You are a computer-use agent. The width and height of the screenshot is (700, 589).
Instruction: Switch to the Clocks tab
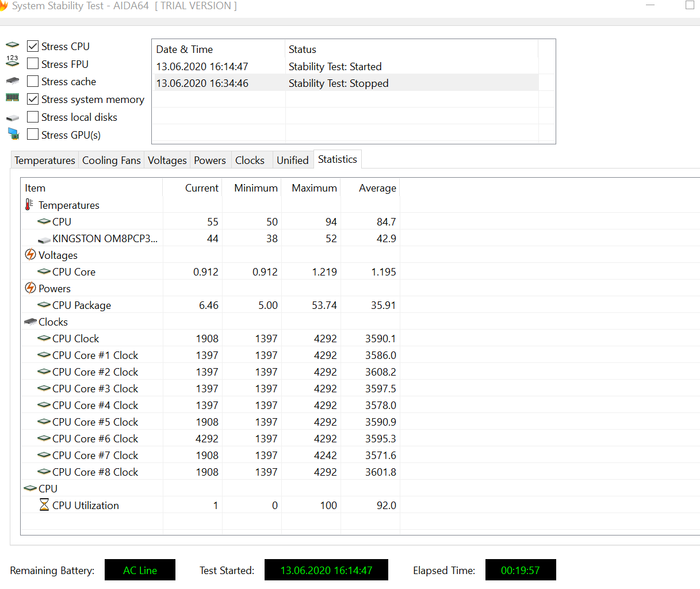coord(250,160)
